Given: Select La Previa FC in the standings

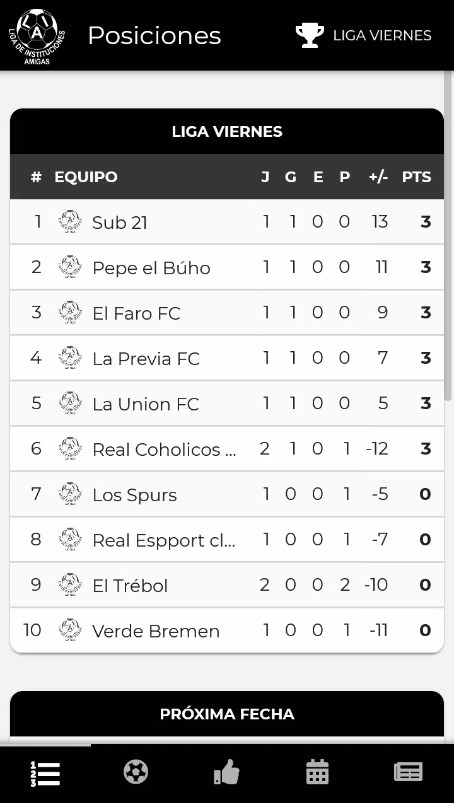Looking at the screenshot, I should pyautogui.click(x=227, y=358).
